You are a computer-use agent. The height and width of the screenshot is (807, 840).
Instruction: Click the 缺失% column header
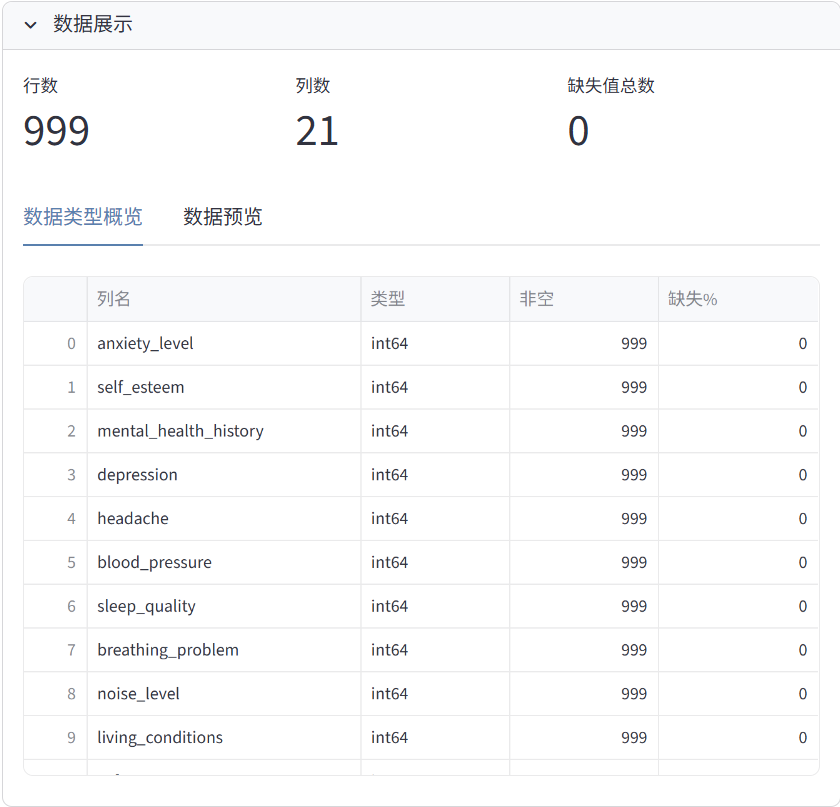coord(693,299)
